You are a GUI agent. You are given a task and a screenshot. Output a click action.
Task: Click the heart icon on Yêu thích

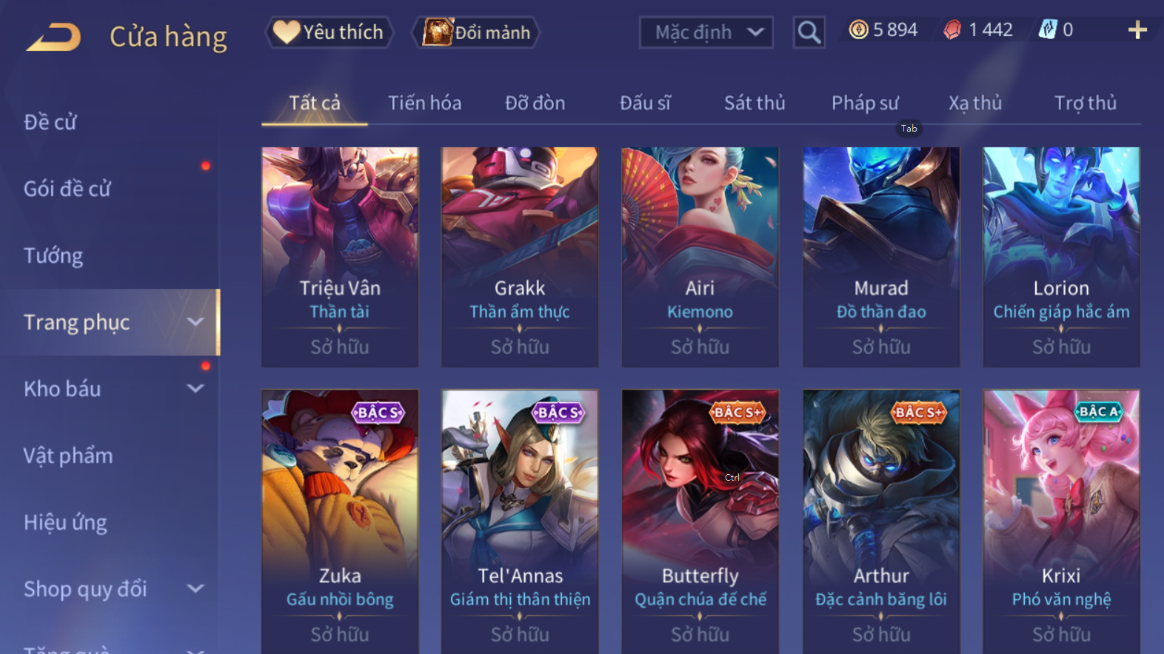[x=286, y=32]
